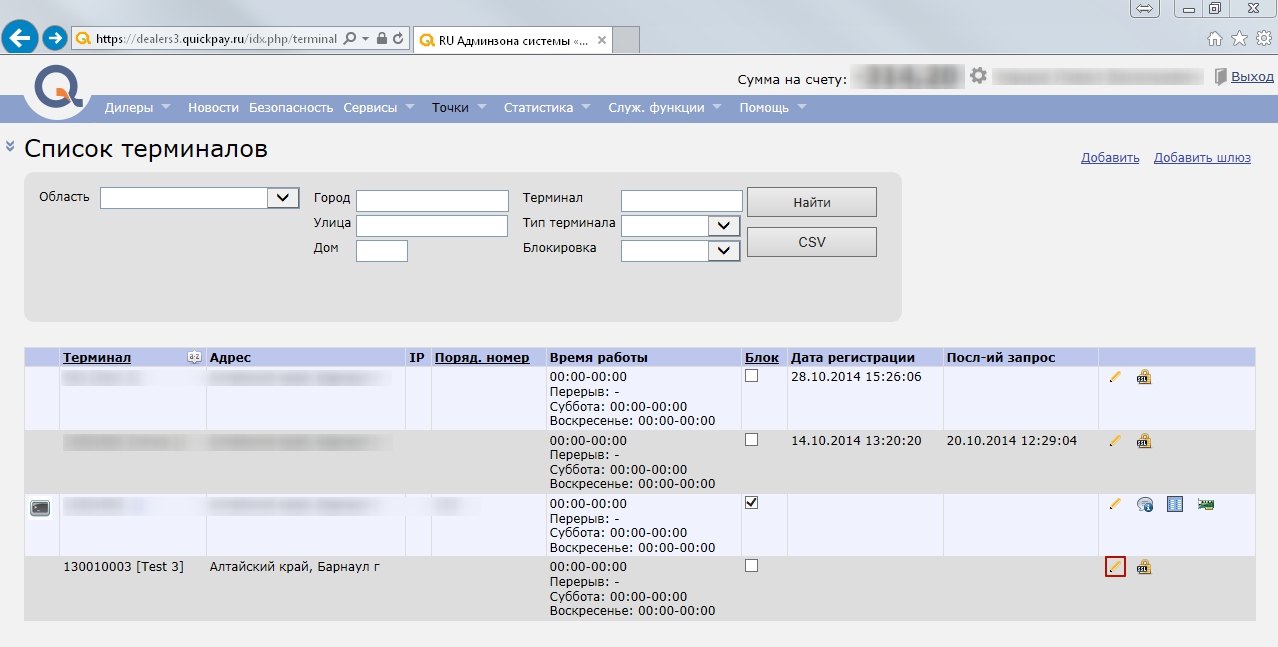Expand the Тип терминала dropdown
Screen dimensions: 1278x647
(723, 226)
